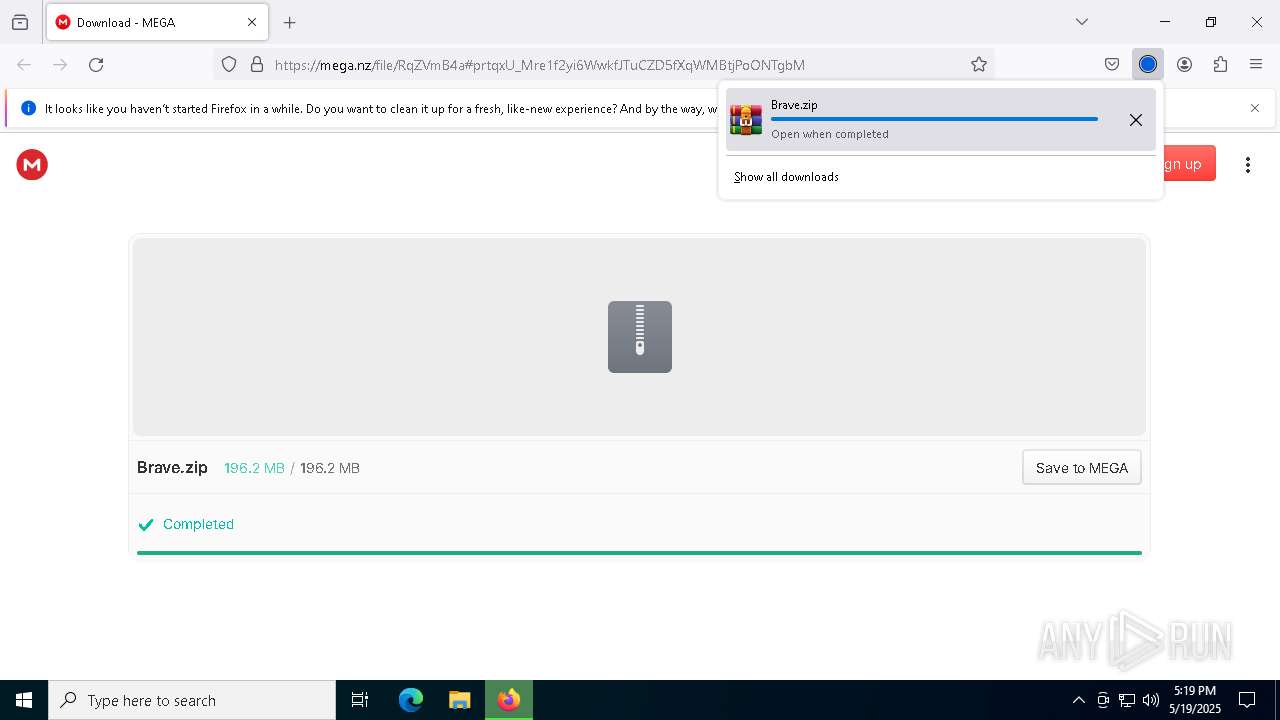Click the Type here to search box
Screen dimensions: 1280x720
192,700
